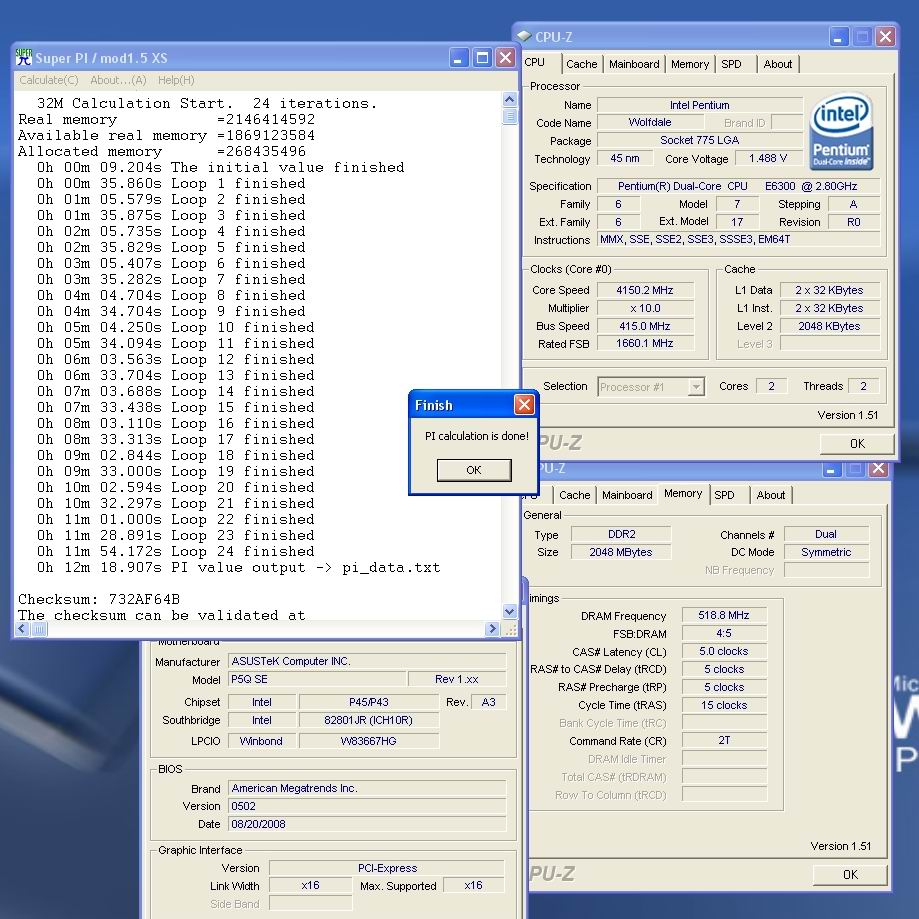This screenshot has width=919, height=919.
Task: Click the Manufacturer field ASUSTeK Computer INC.
Action: click(x=367, y=661)
